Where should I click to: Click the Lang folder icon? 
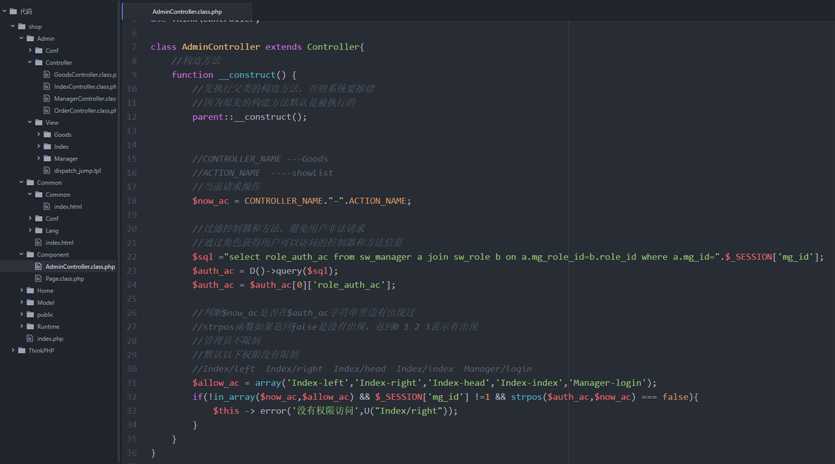(x=39, y=230)
